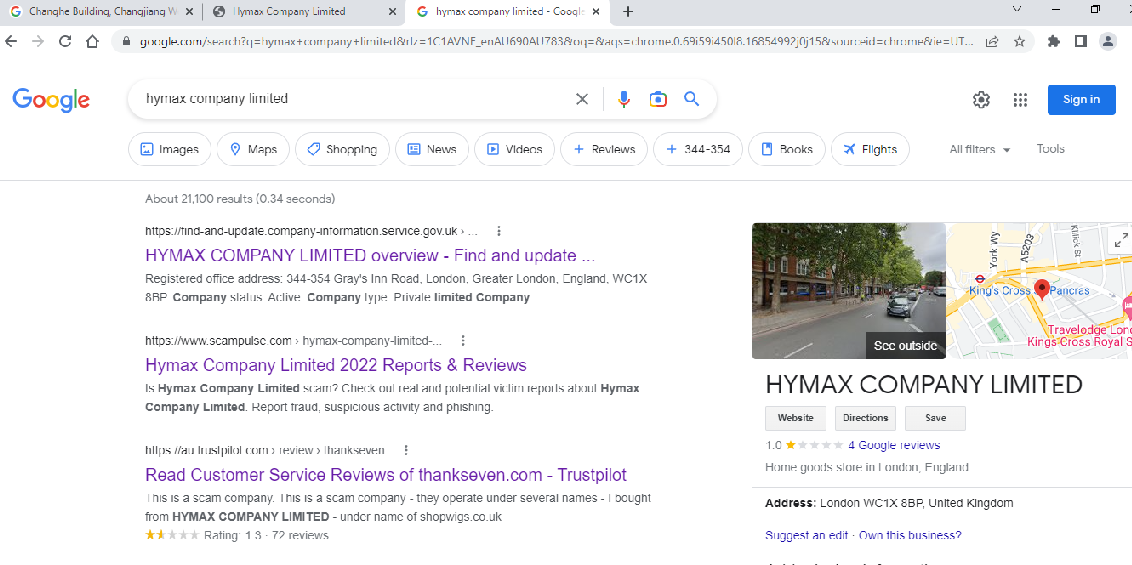
Task: Click the find-and-update gov.uk URL text
Action: 311,231
